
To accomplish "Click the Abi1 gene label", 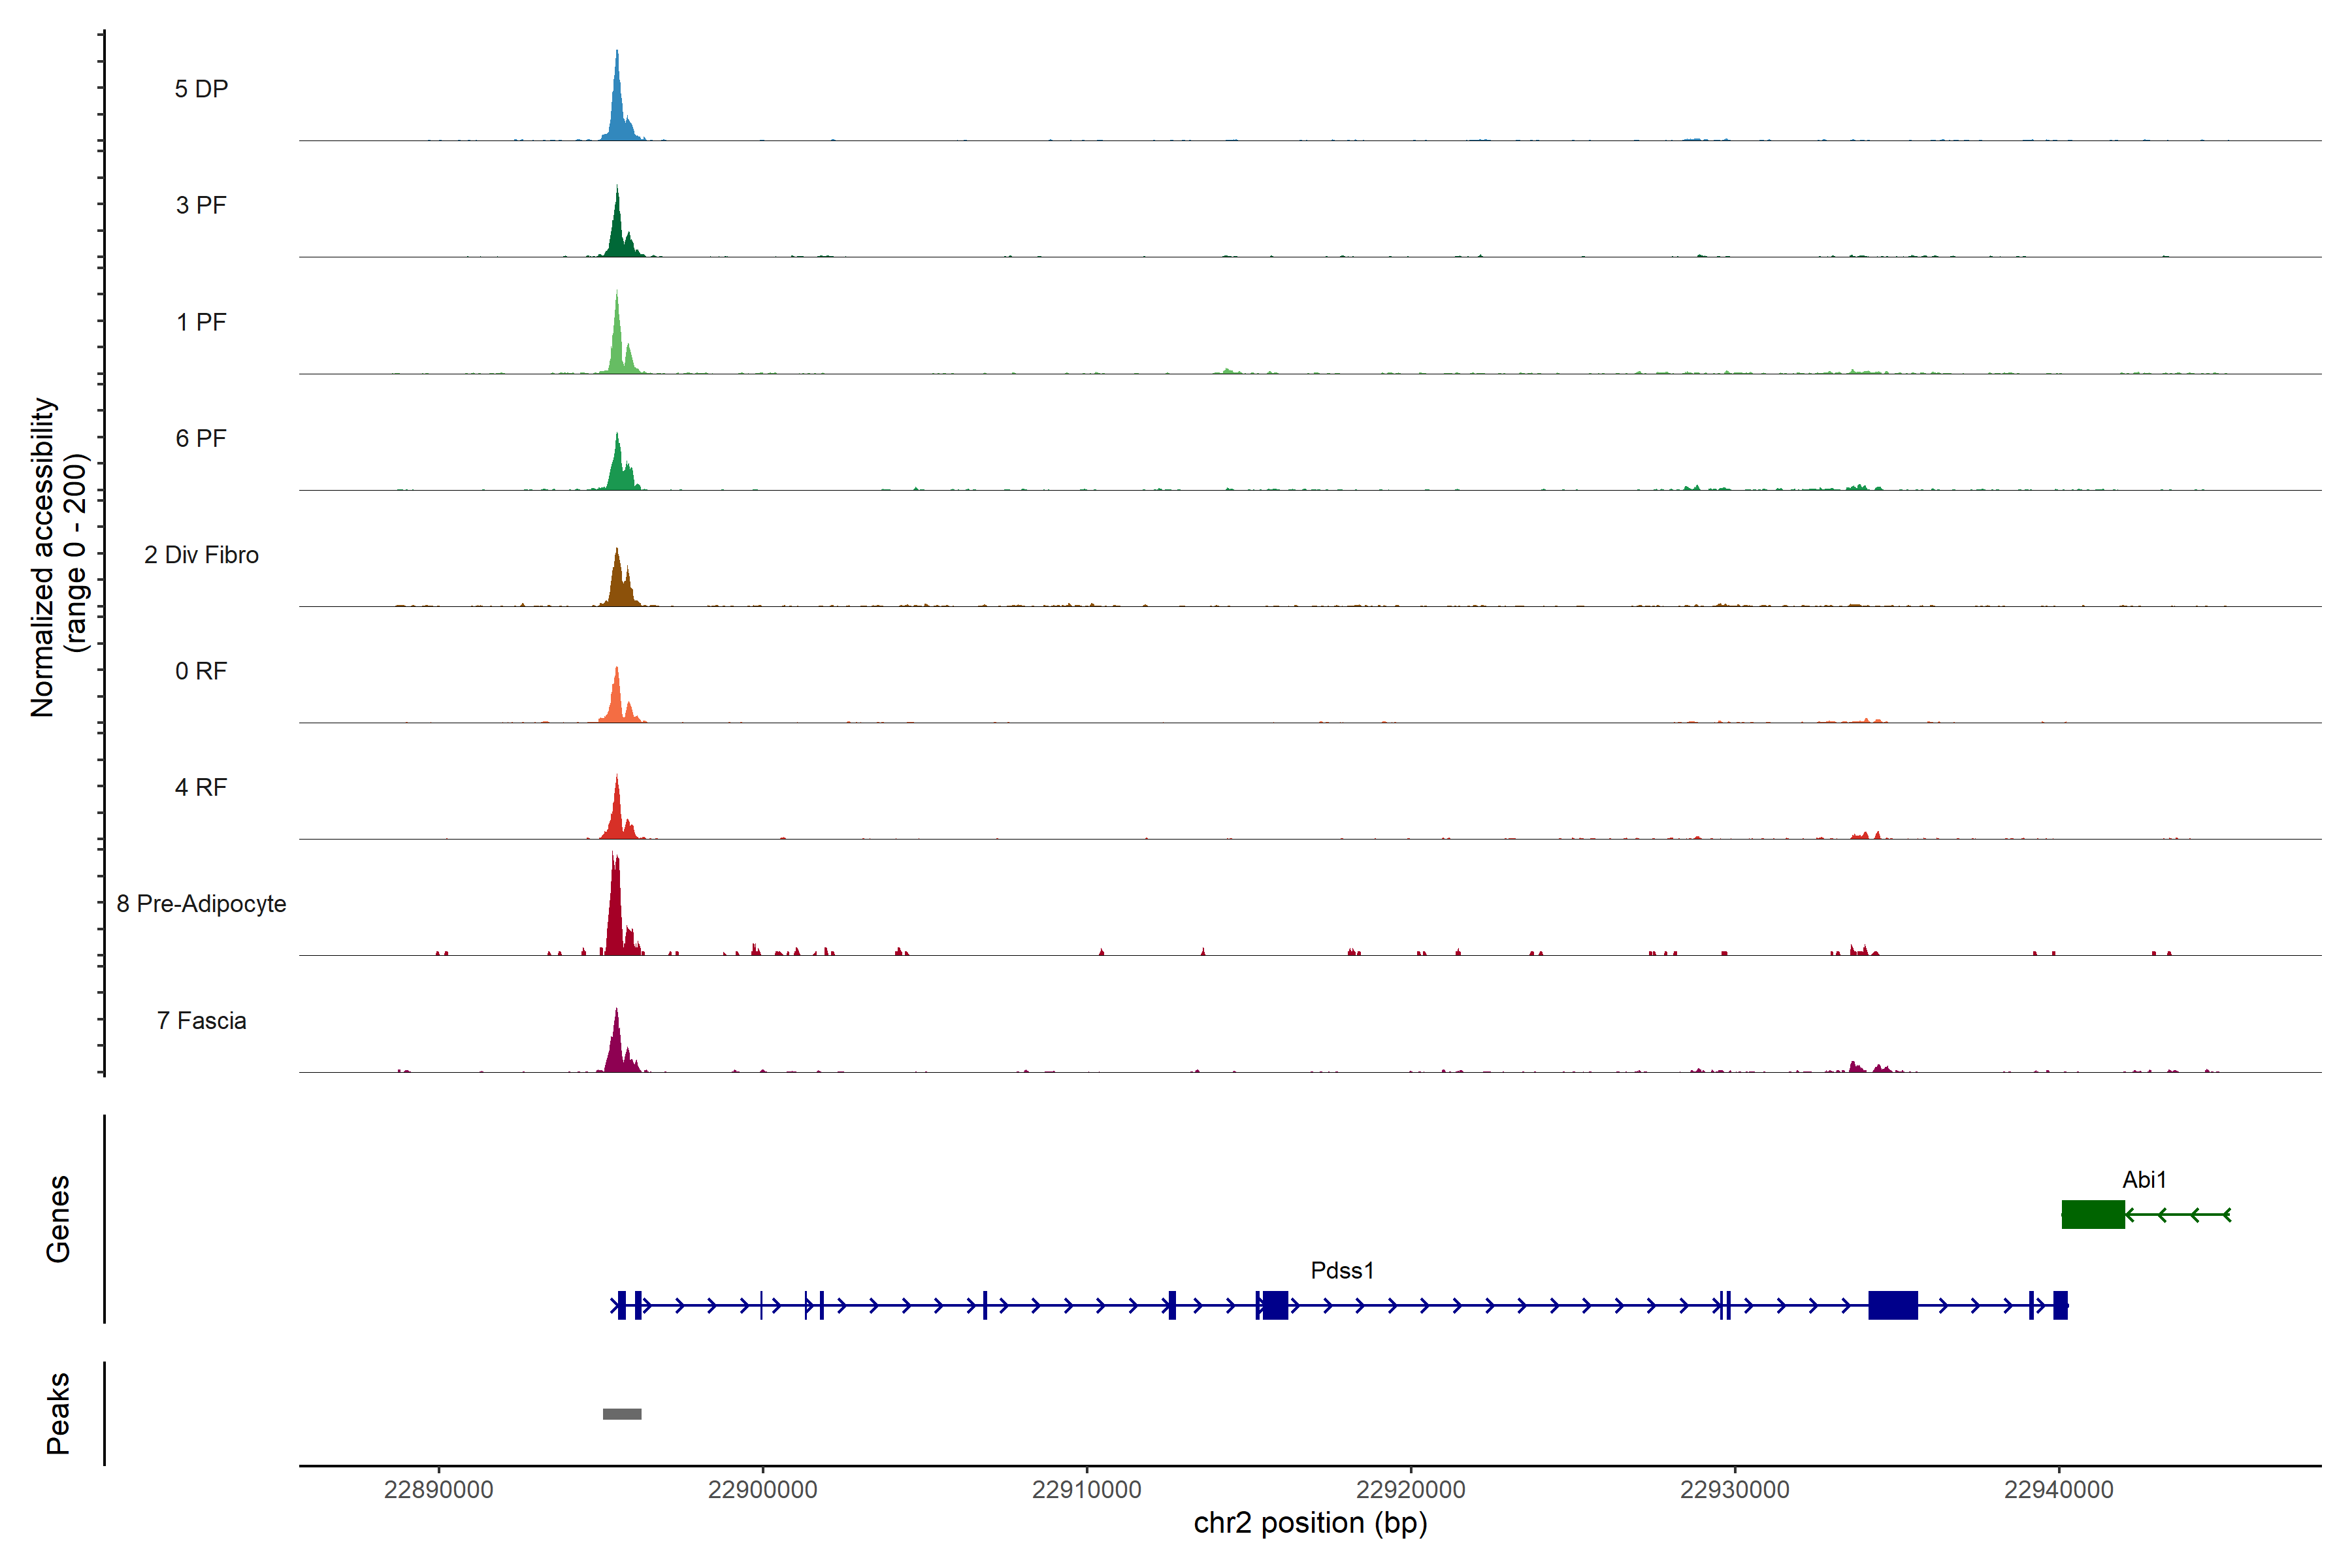I will (2144, 1180).
